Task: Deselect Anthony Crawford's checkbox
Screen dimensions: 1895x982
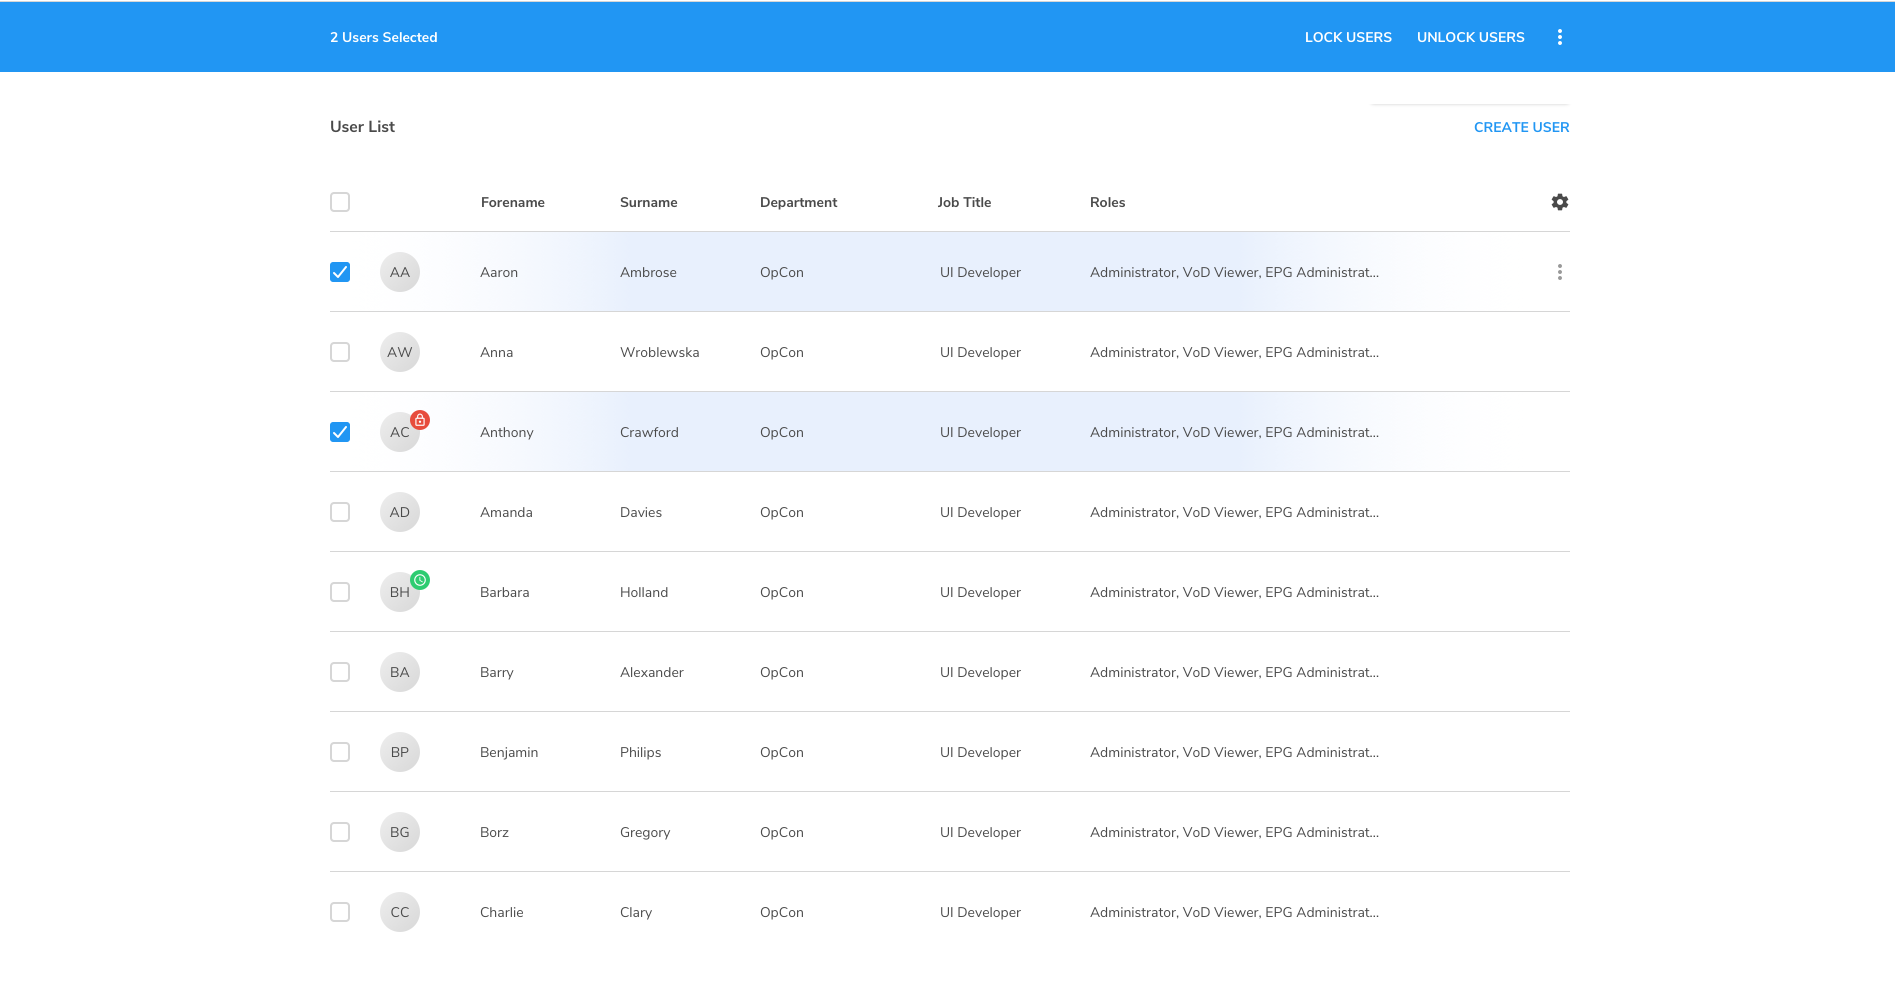Action: [x=340, y=432]
